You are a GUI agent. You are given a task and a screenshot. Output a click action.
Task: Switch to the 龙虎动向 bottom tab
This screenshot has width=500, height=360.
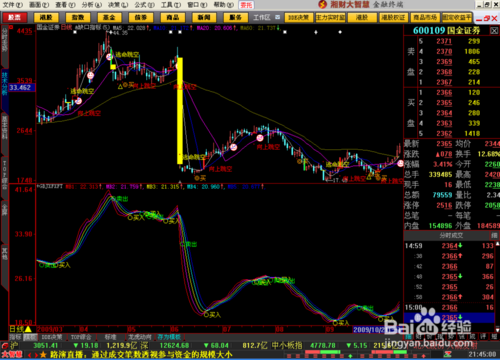(x=140, y=337)
